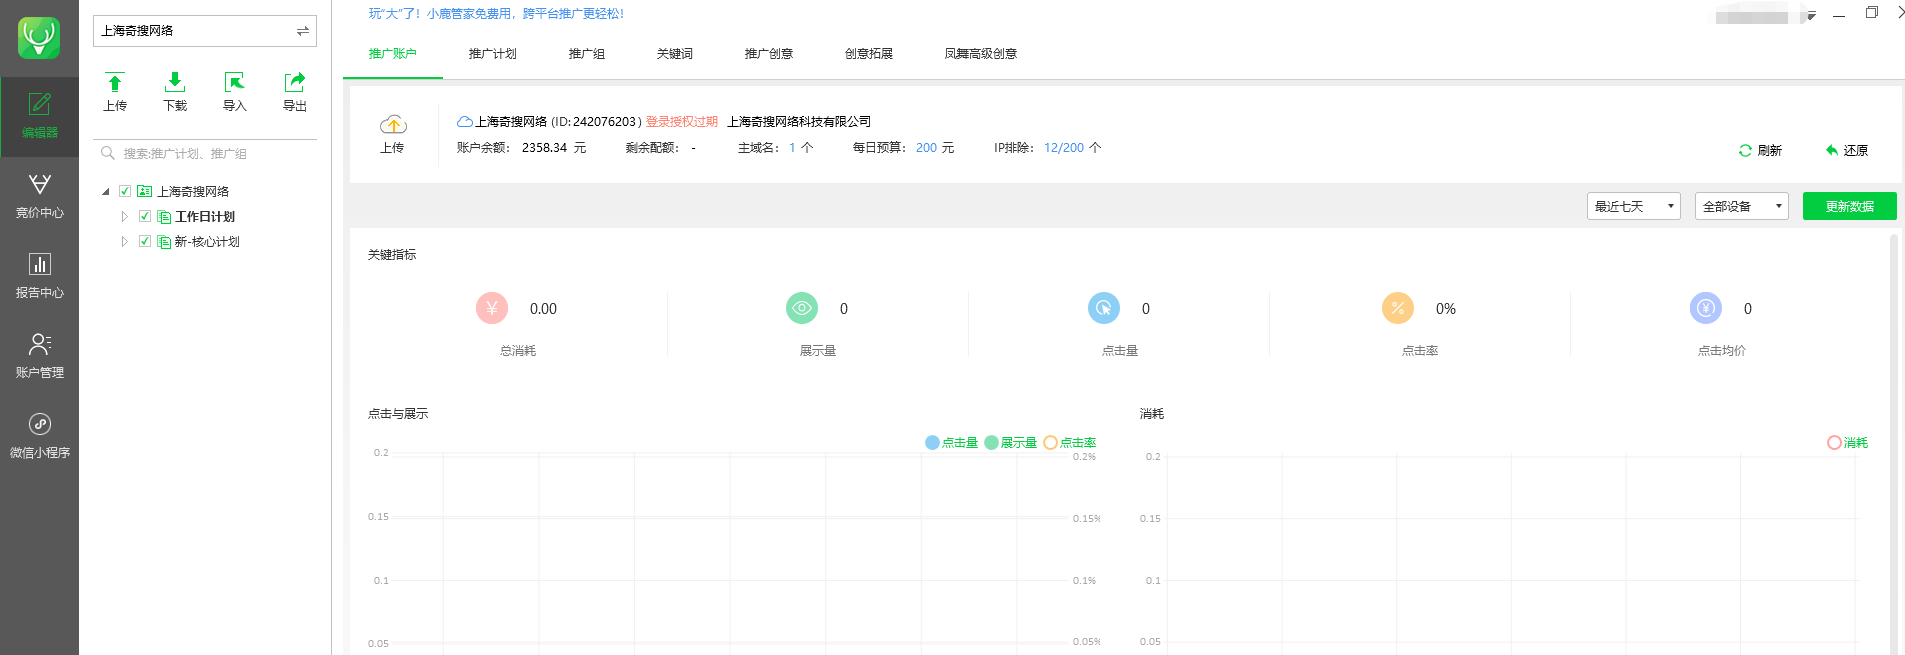Select the 新-核心计划 tree row
1905x655 pixels.
coord(207,242)
